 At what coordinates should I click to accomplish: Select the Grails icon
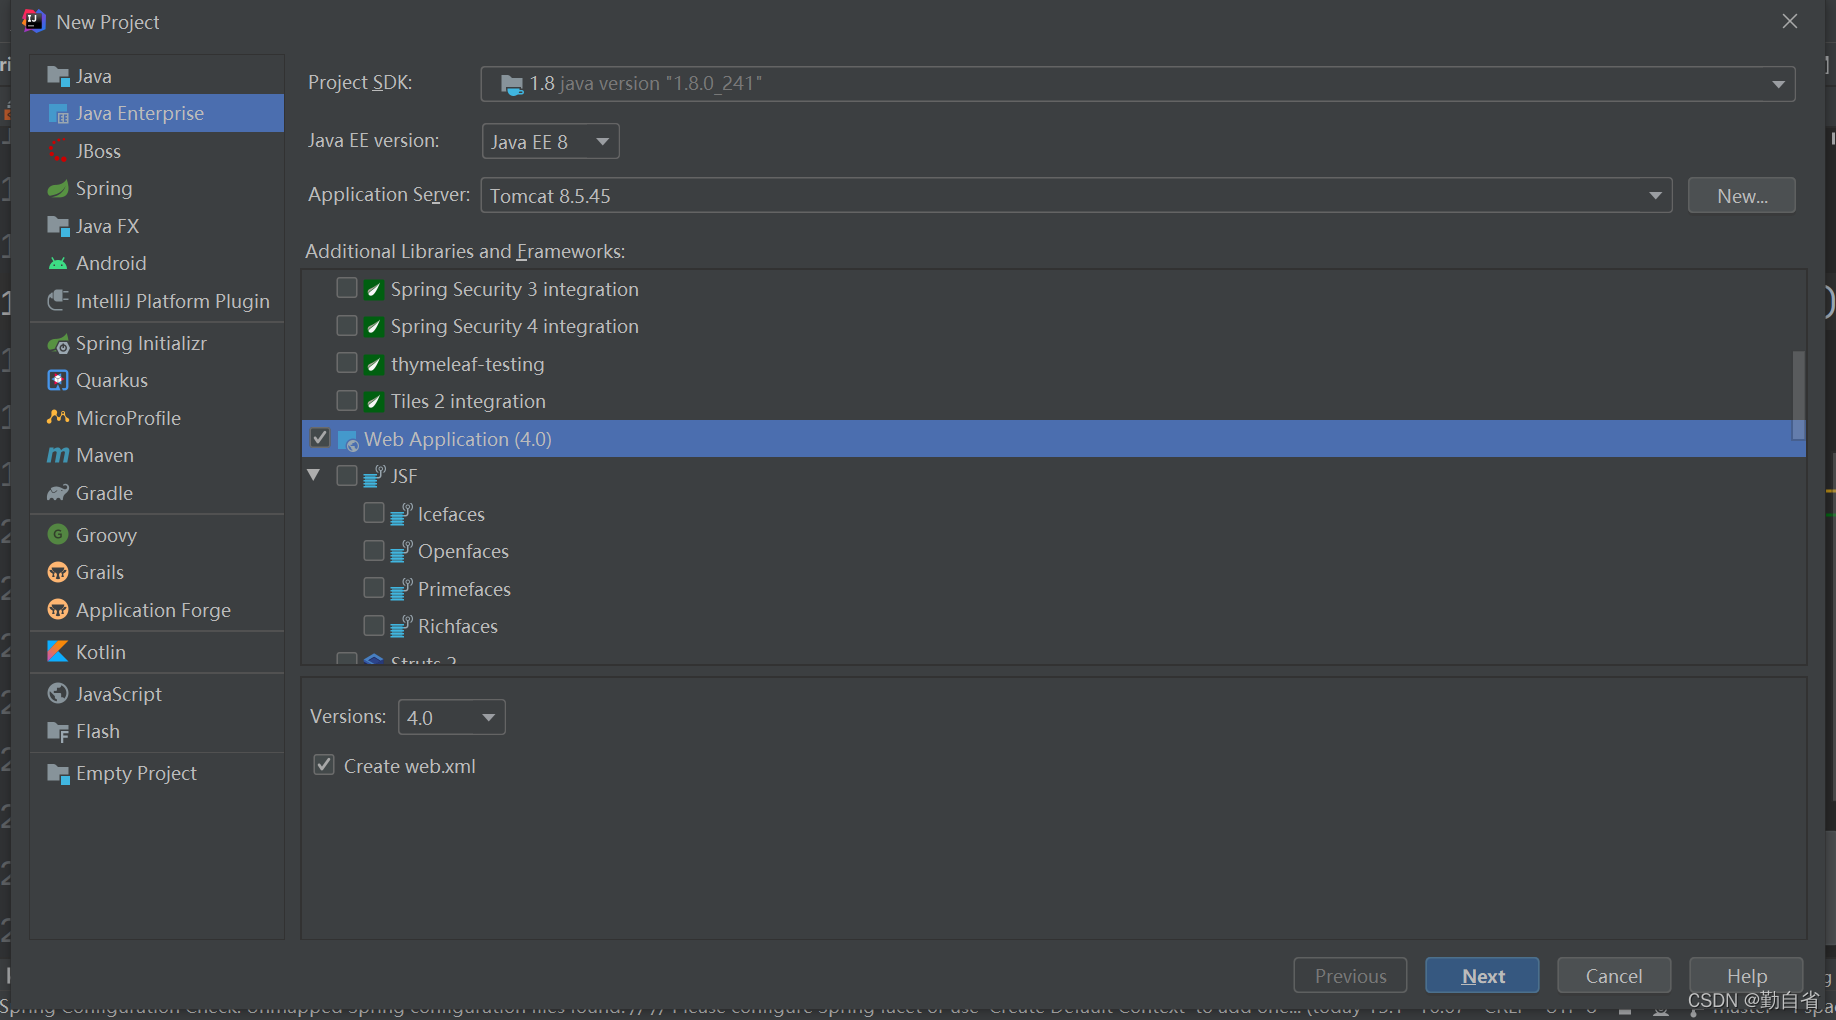click(x=58, y=573)
